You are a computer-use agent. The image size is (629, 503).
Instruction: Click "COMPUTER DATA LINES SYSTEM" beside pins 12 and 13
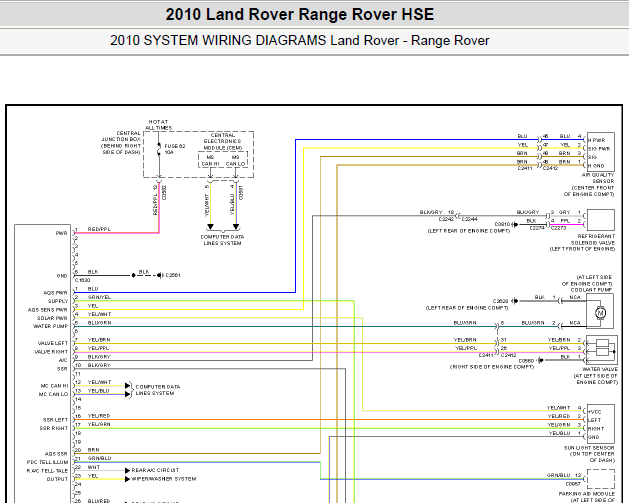(x=158, y=390)
